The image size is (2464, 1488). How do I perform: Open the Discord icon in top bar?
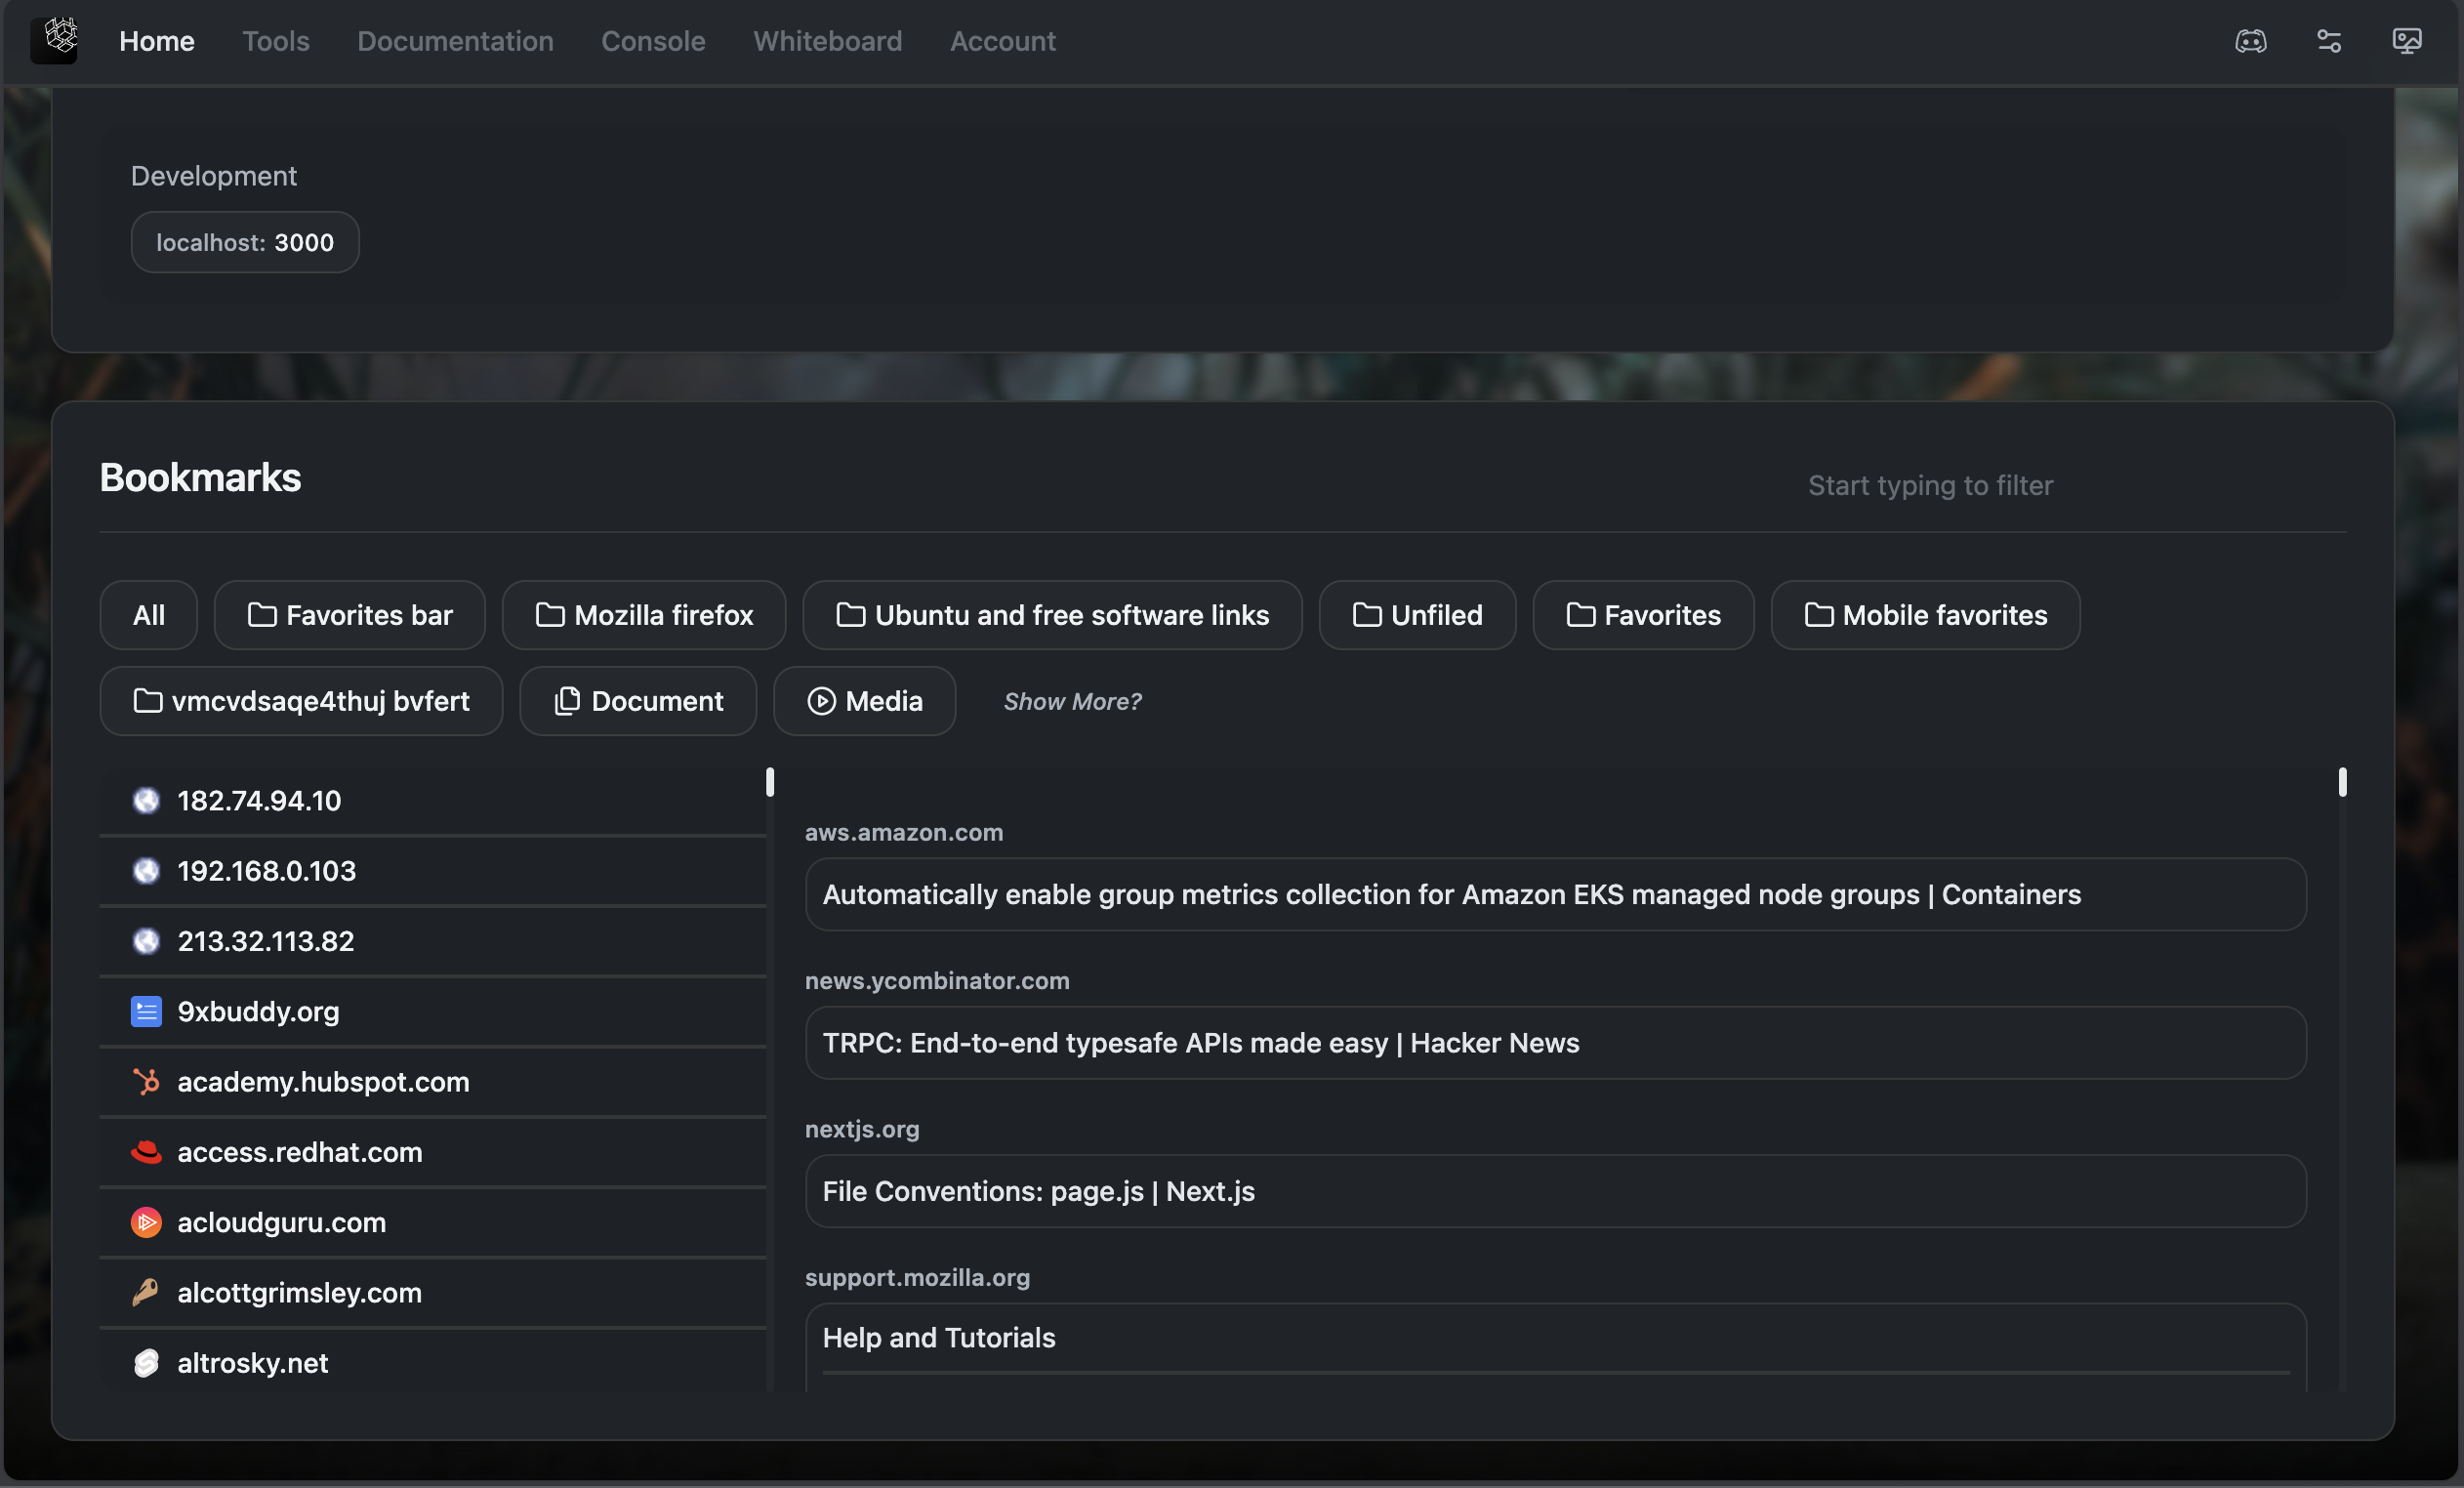2251,41
